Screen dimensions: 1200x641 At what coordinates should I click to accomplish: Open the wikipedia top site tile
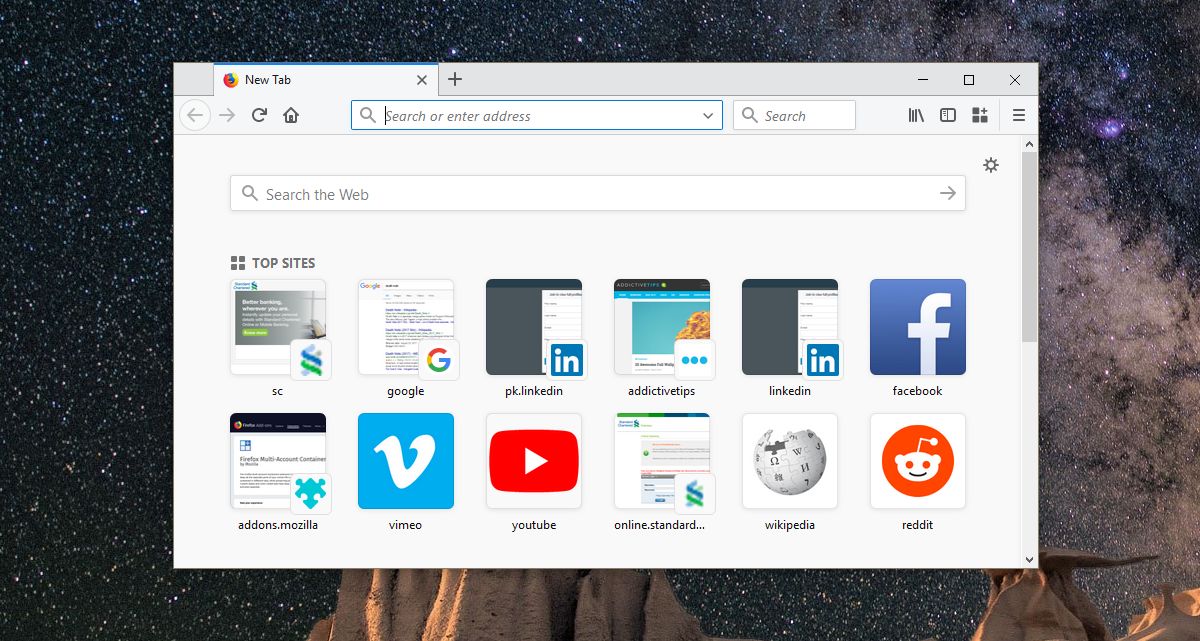tap(790, 461)
